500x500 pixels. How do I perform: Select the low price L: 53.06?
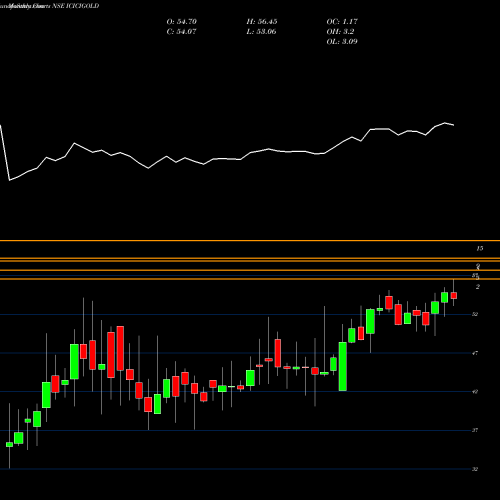click(261, 32)
